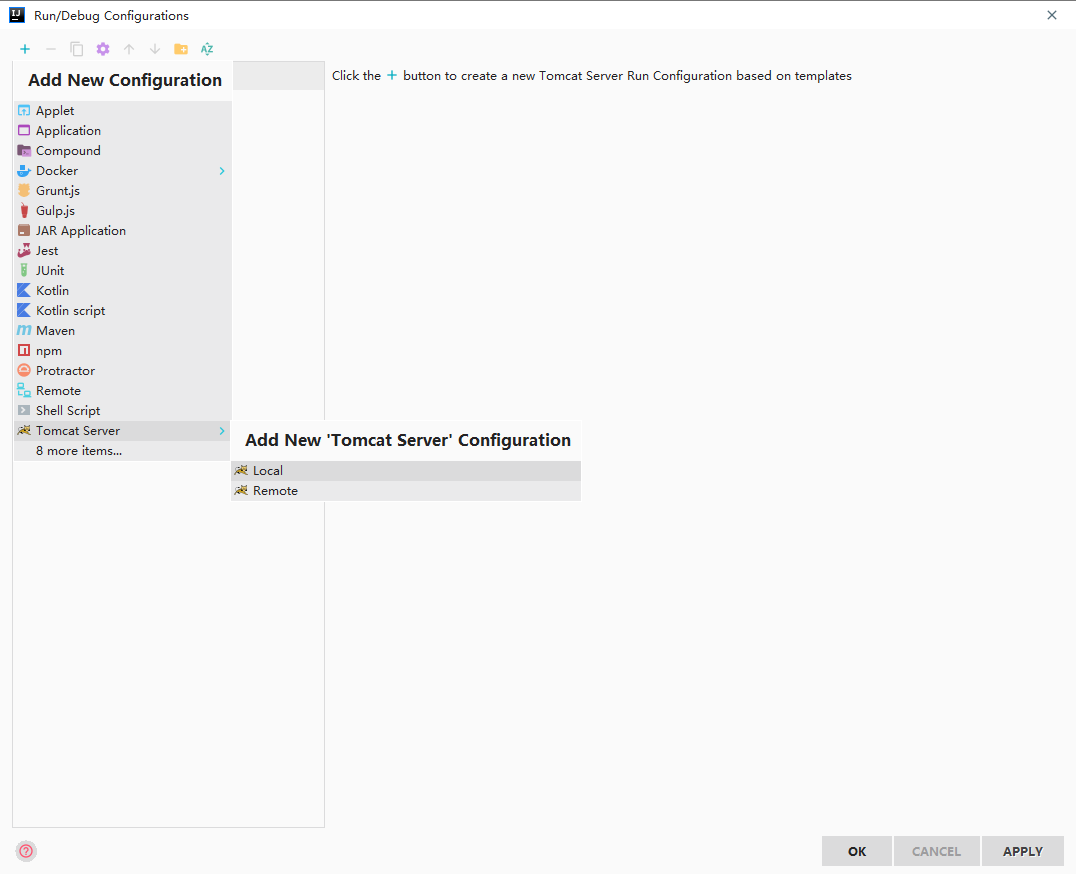This screenshot has width=1076, height=874.
Task: Choose the Maven configuration type
Action: click(122, 331)
